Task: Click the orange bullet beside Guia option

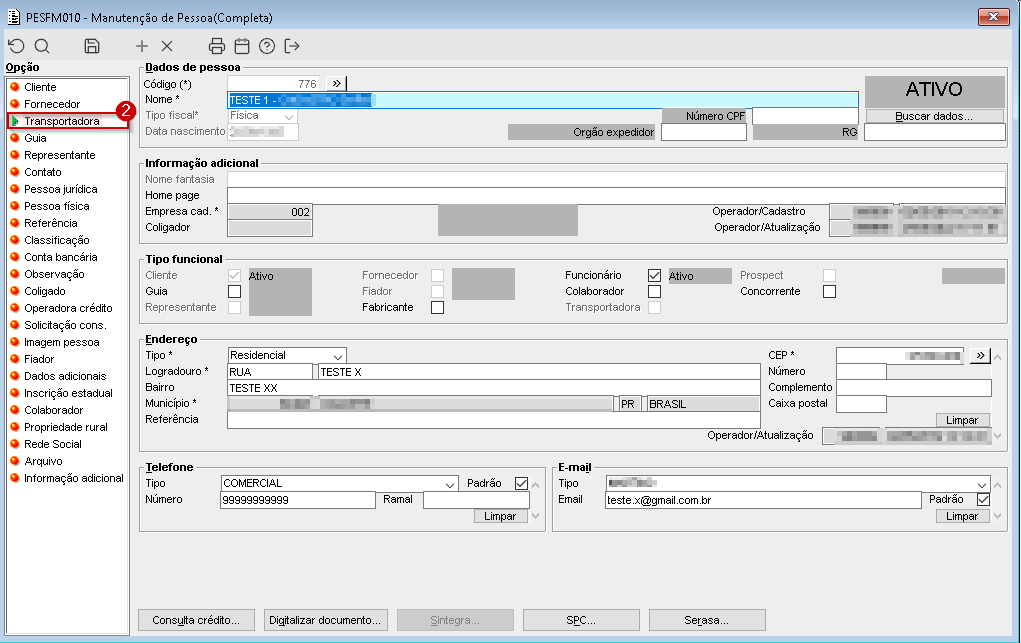Action: tap(15, 137)
